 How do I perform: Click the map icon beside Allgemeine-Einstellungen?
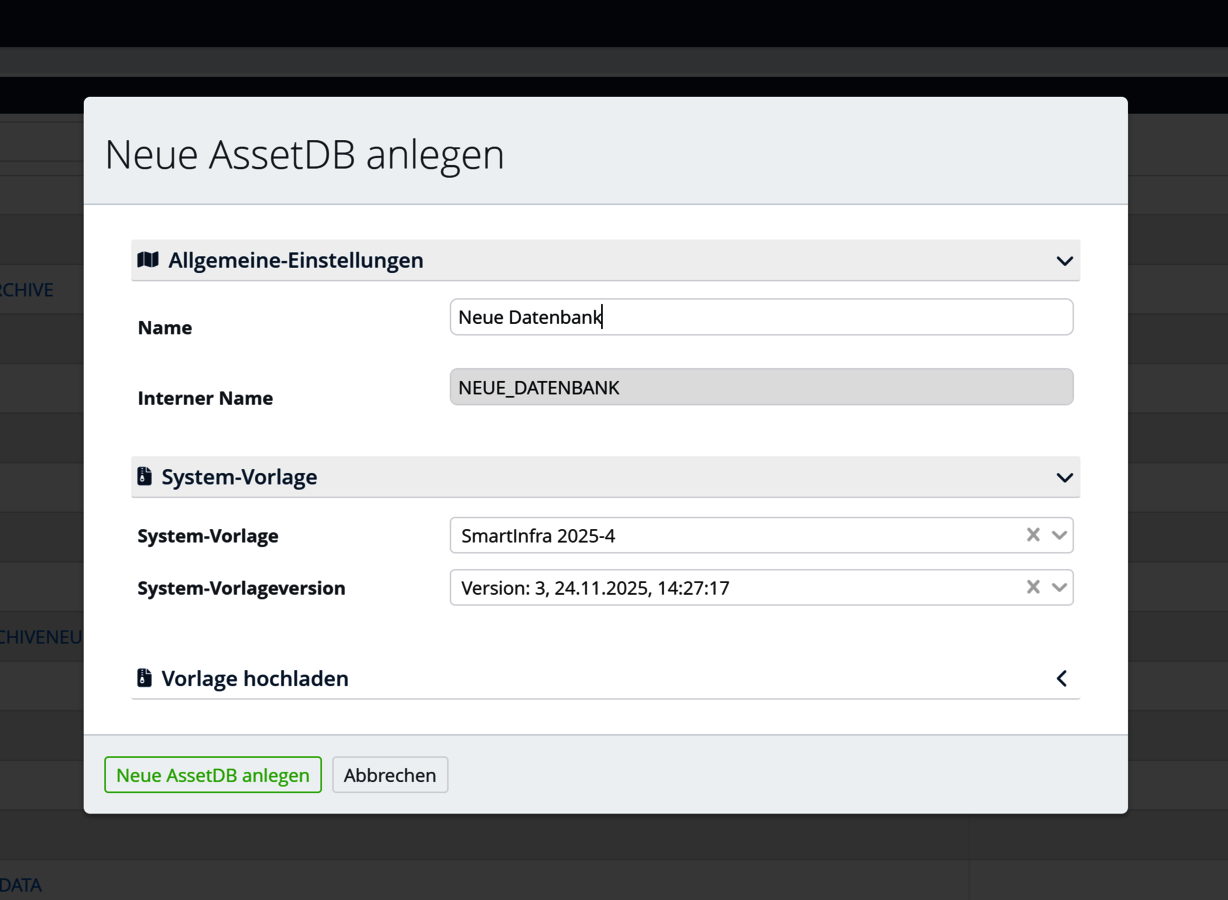[x=148, y=260]
